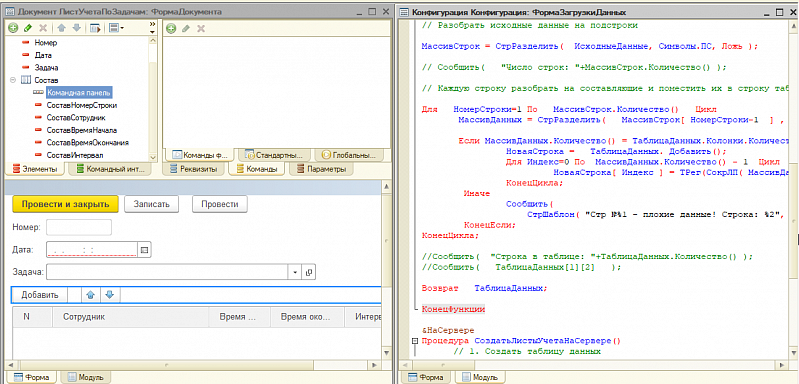
Task: Click the open-reference icon beside Задача
Action: point(309,272)
